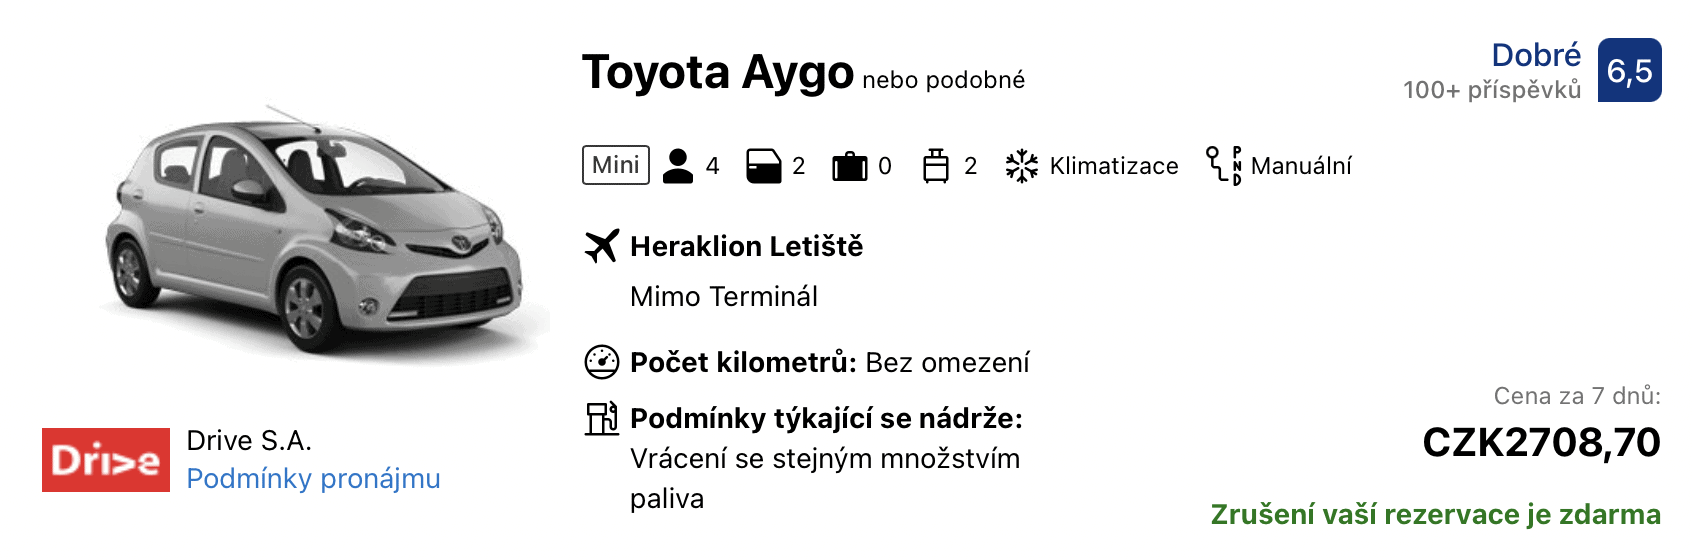The height and width of the screenshot is (560, 1692).
Task: Click the fuel pump policy icon
Action: point(602,418)
